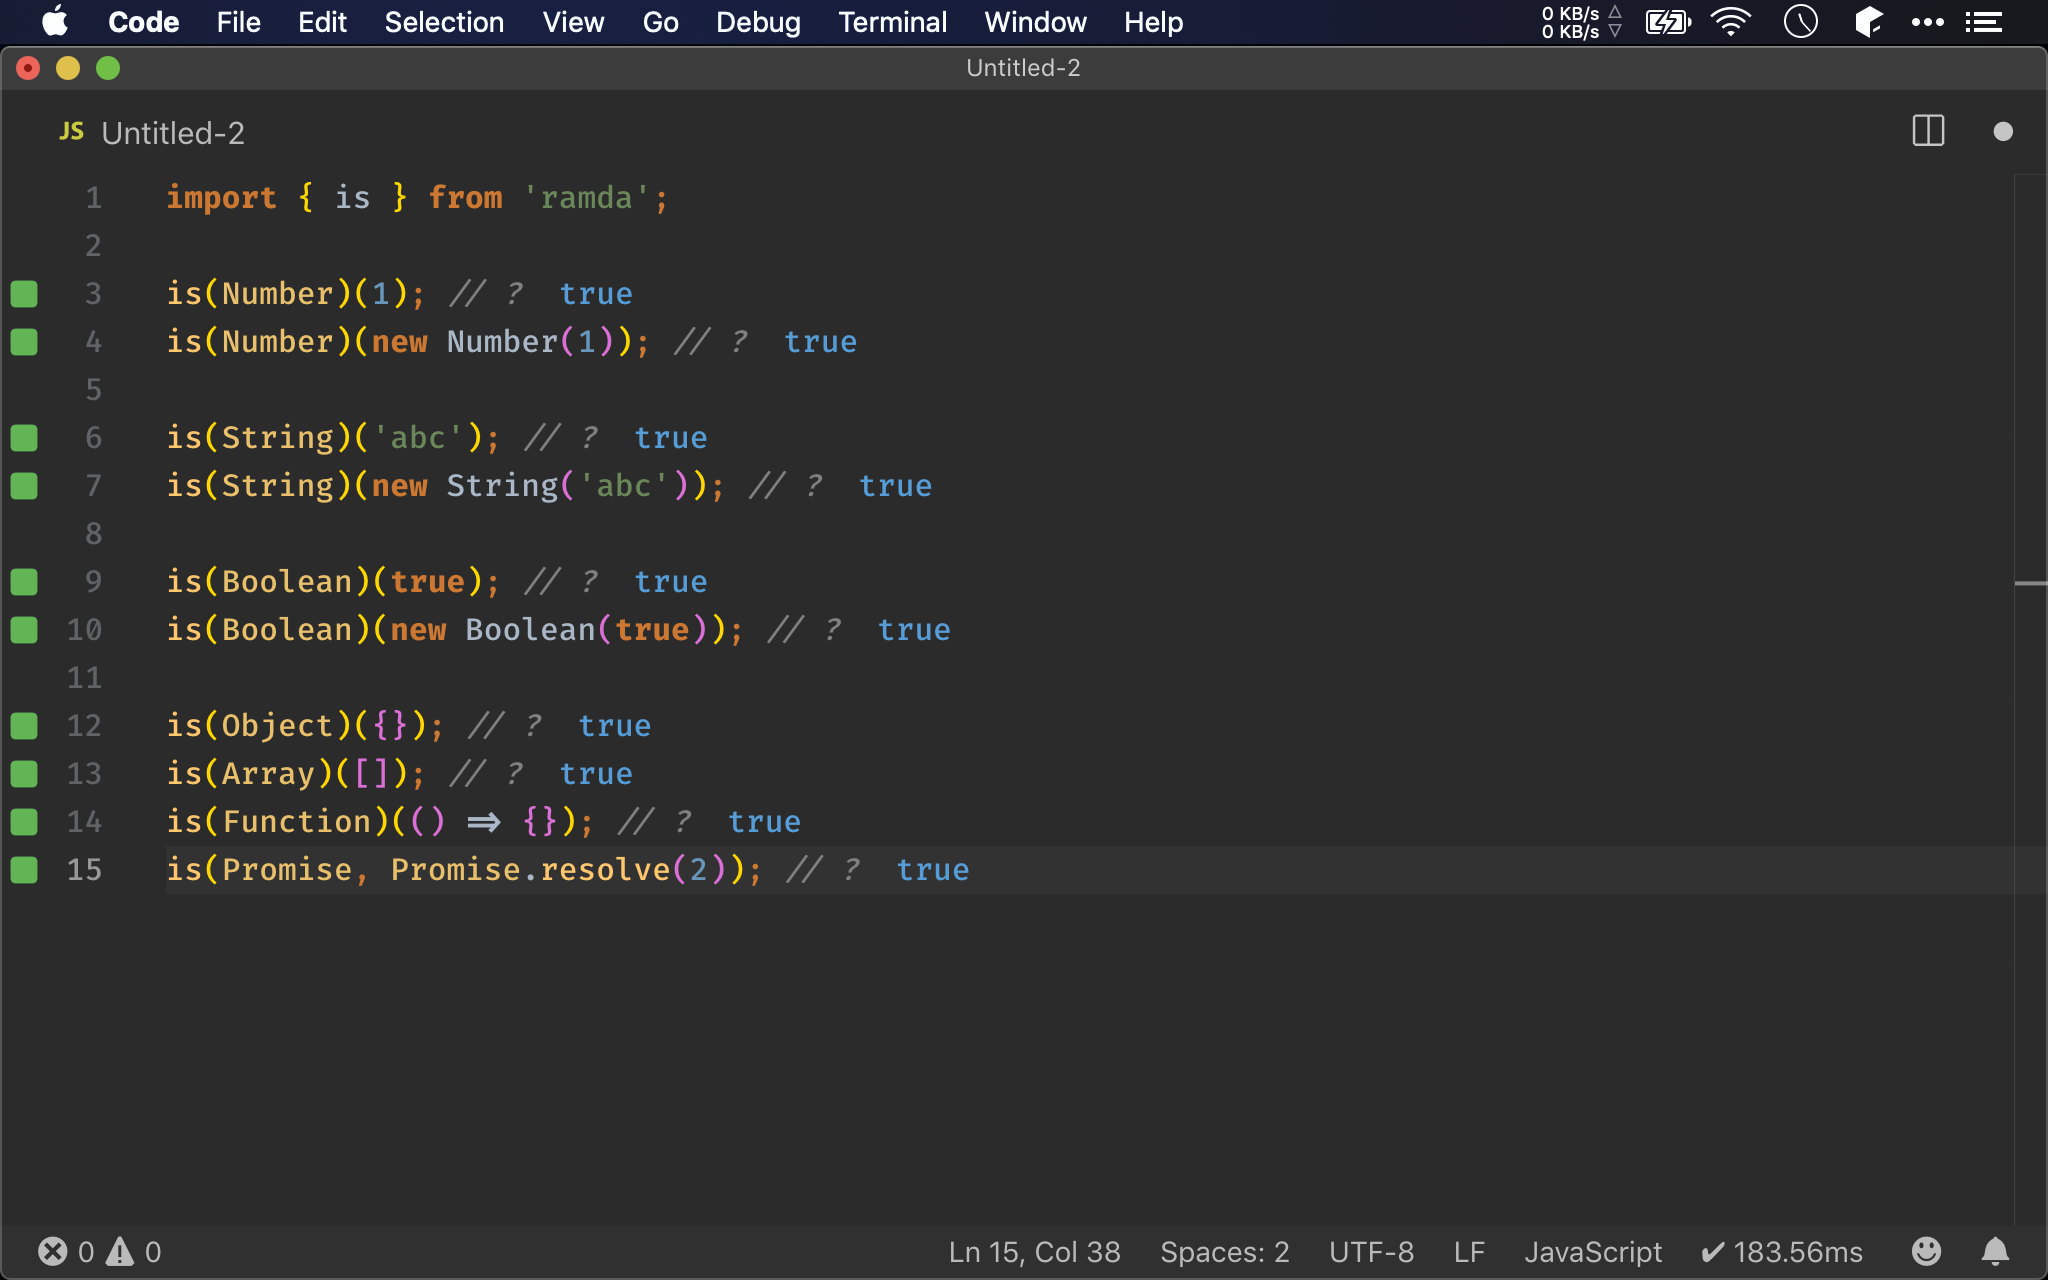Screen dimensions: 2048x1280
Task: Click the network speed indicator in menu bar
Action: tap(1581, 22)
